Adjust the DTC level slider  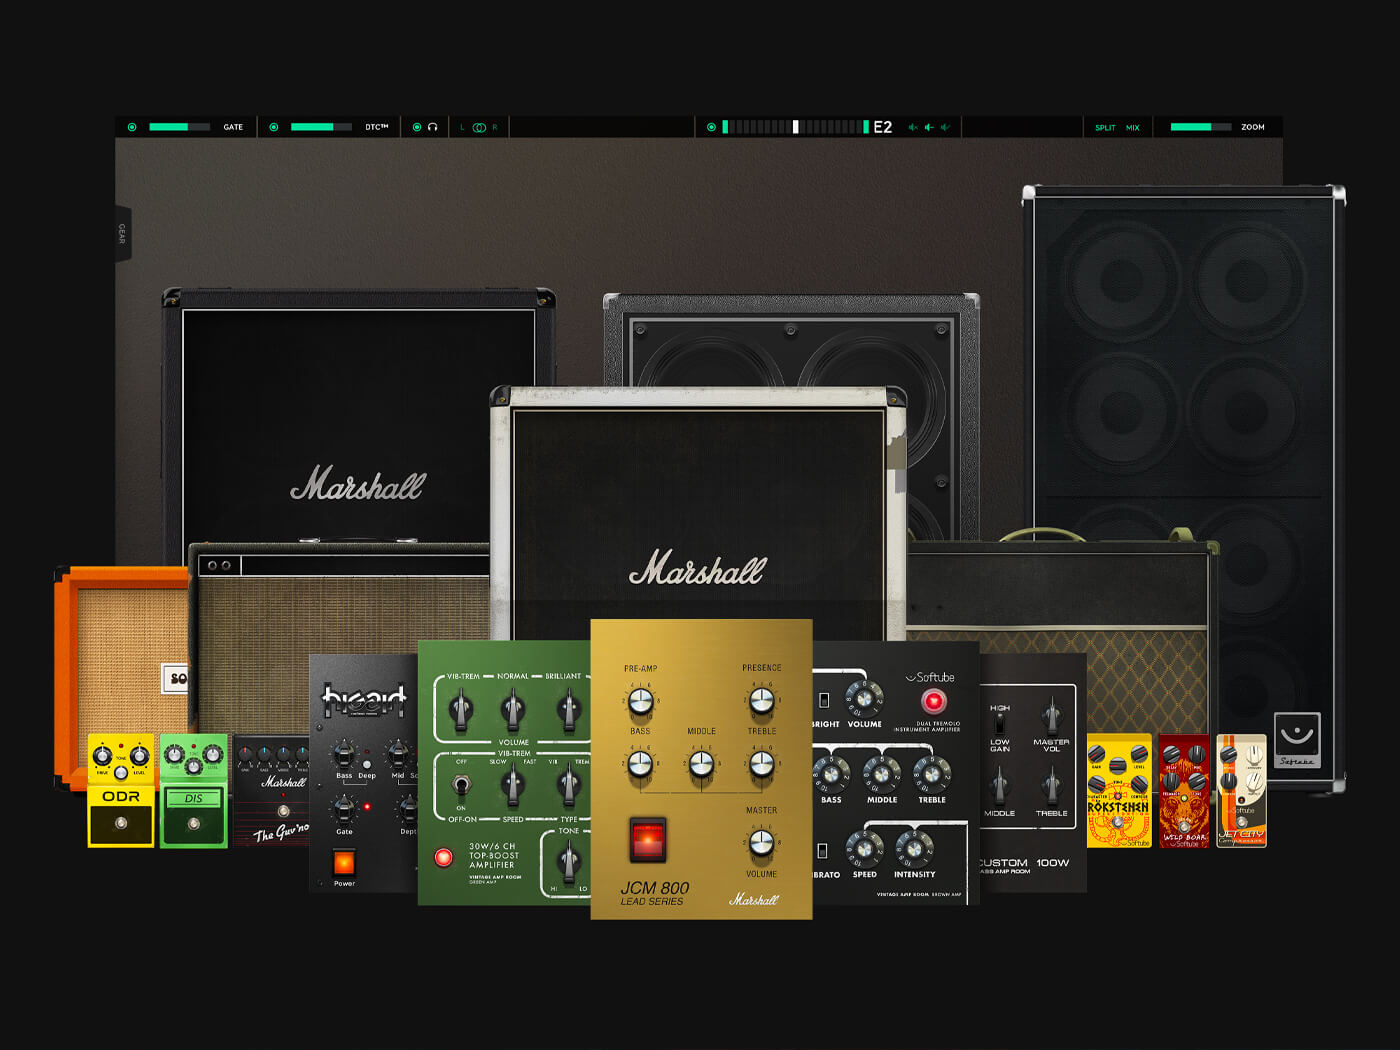tap(321, 127)
